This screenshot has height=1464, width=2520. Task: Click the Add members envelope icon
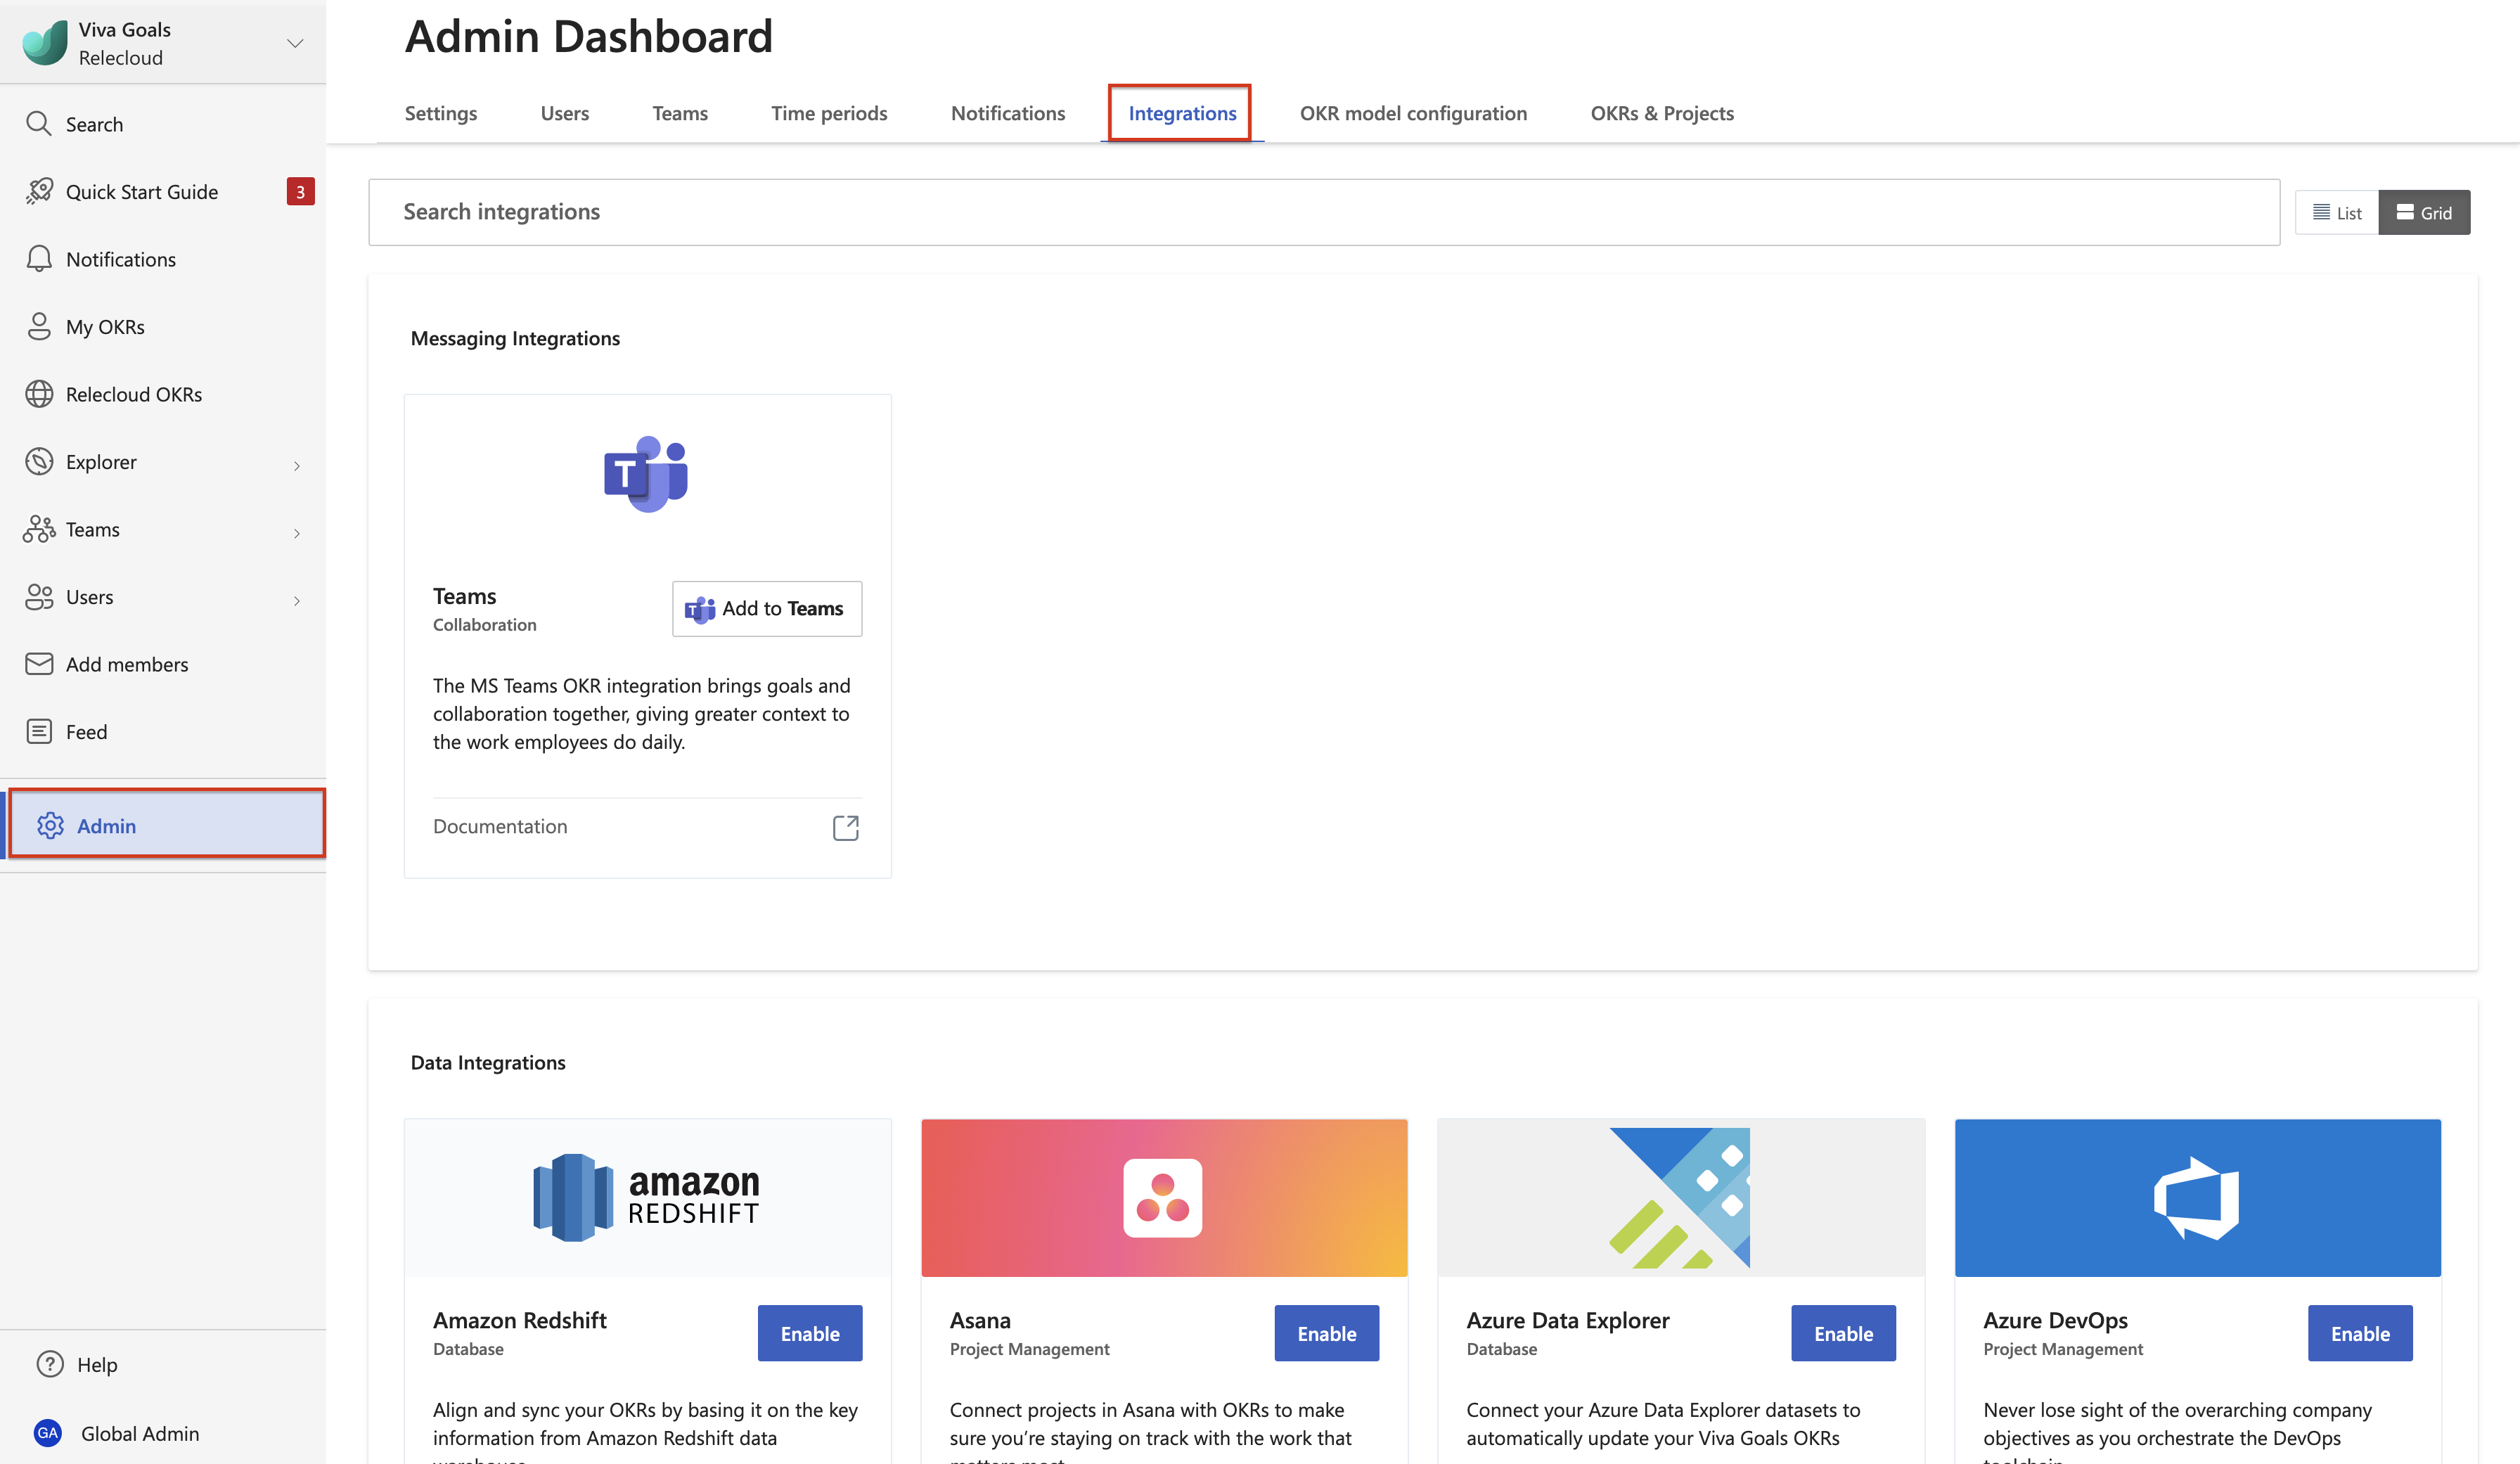[x=39, y=664]
